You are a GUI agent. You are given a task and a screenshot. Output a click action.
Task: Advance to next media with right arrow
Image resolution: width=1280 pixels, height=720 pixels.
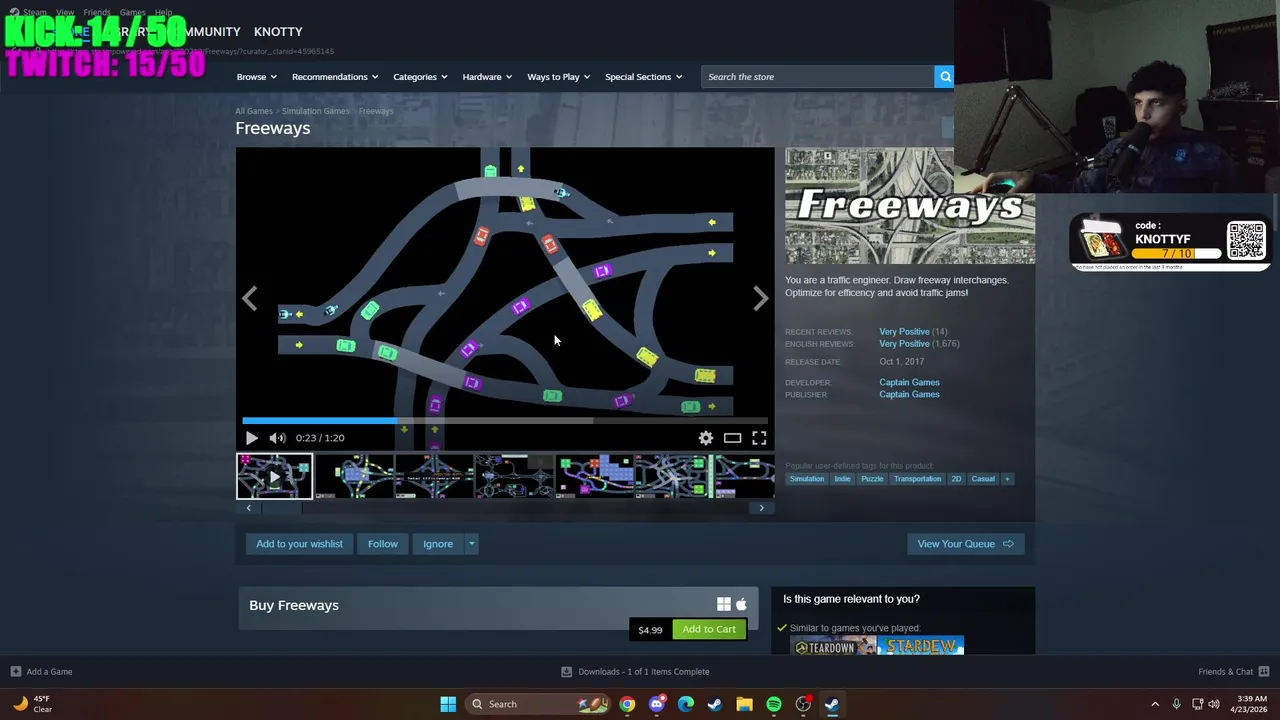pos(761,298)
